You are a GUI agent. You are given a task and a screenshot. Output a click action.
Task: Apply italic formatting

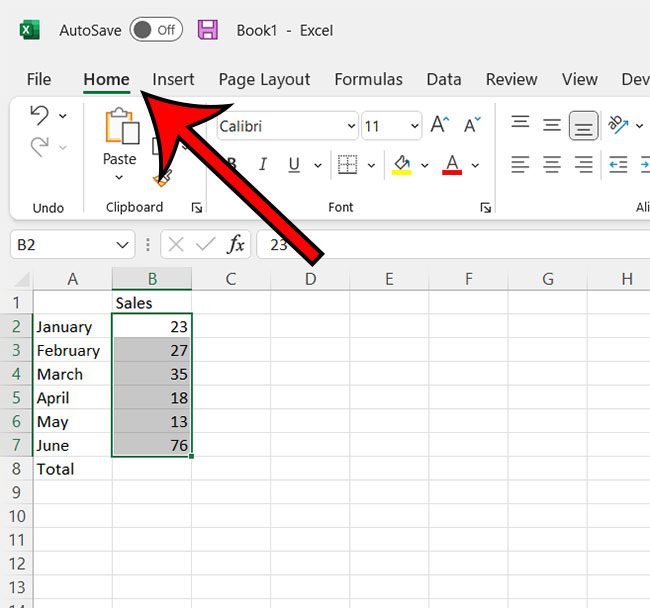click(263, 165)
